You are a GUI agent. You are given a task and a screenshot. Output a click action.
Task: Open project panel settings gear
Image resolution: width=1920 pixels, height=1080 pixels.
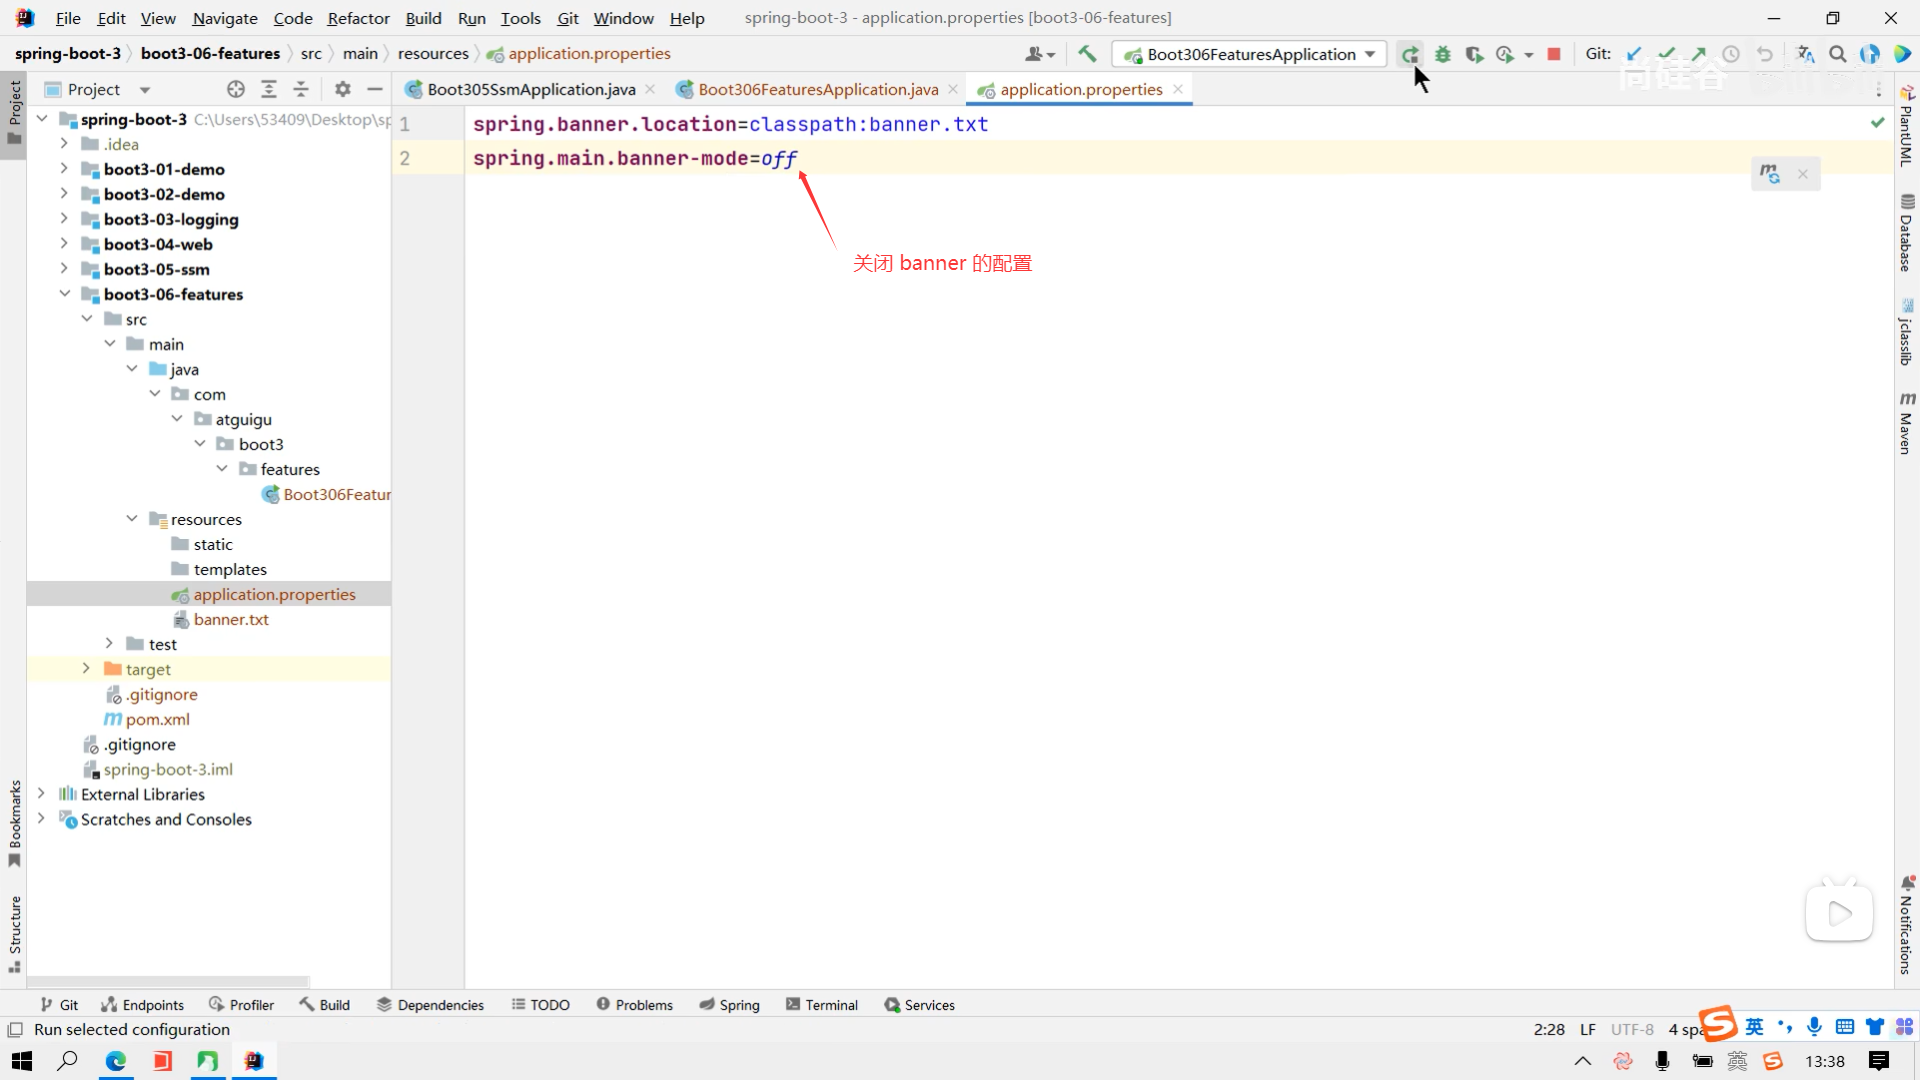[343, 89]
